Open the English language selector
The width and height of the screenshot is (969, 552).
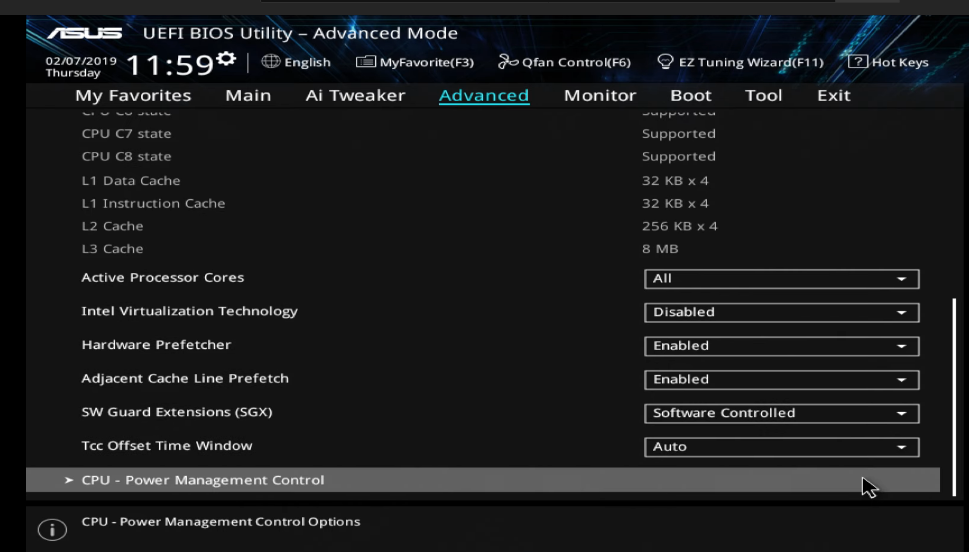[296, 62]
